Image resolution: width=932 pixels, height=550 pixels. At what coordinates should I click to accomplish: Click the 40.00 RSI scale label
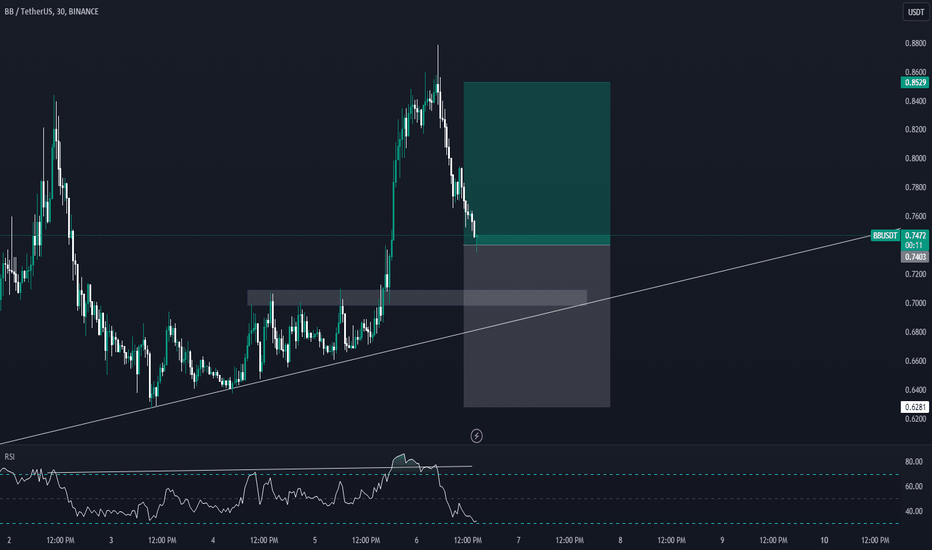pyautogui.click(x=914, y=511)
